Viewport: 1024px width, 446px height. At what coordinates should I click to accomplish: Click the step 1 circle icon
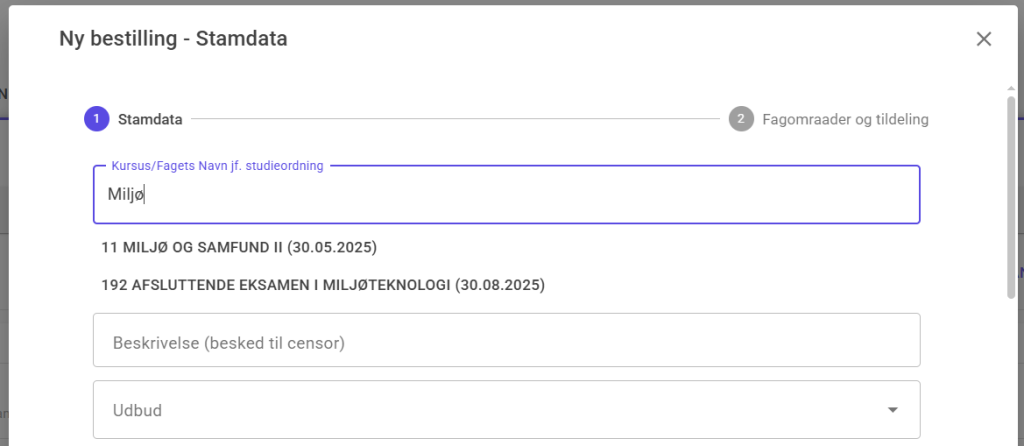(x=96, y=119)
